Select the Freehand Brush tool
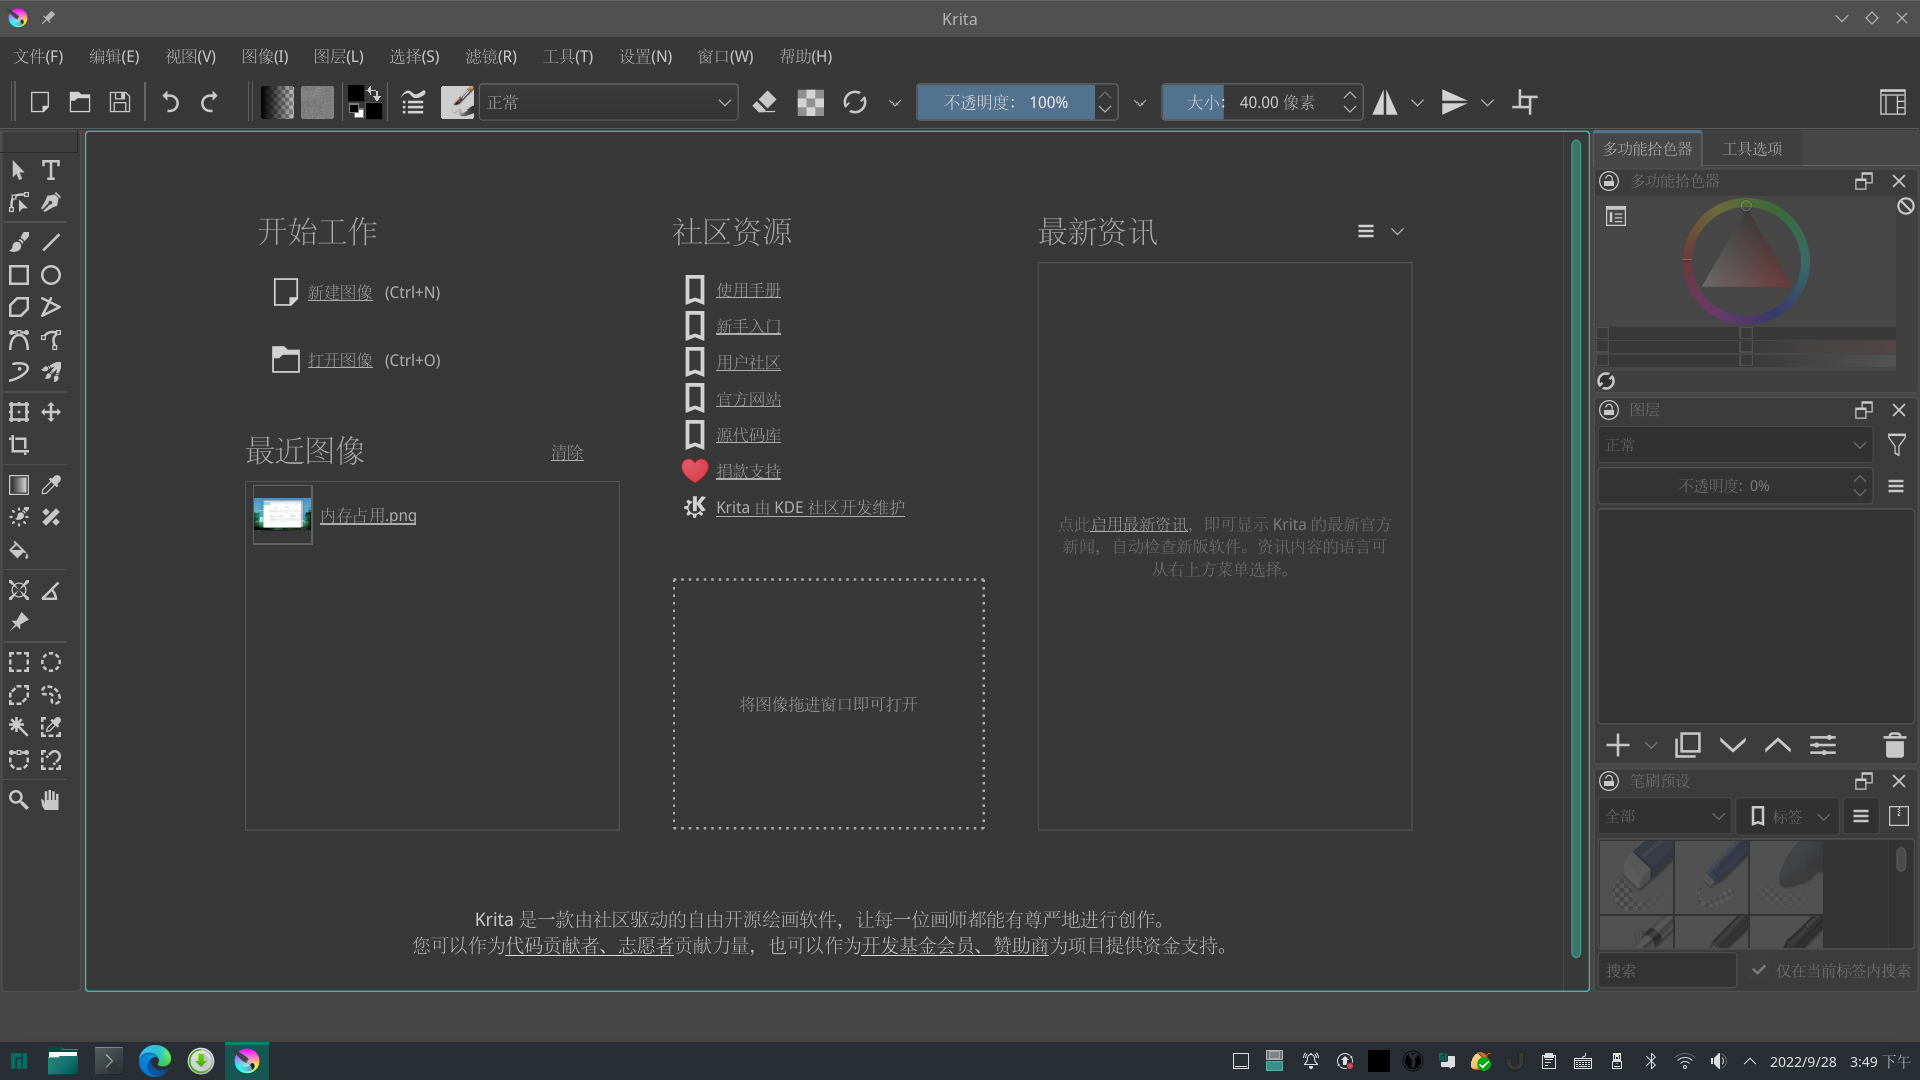Image resolution: width=1920 pixels, height=1080 pixels. coord(19,242)
